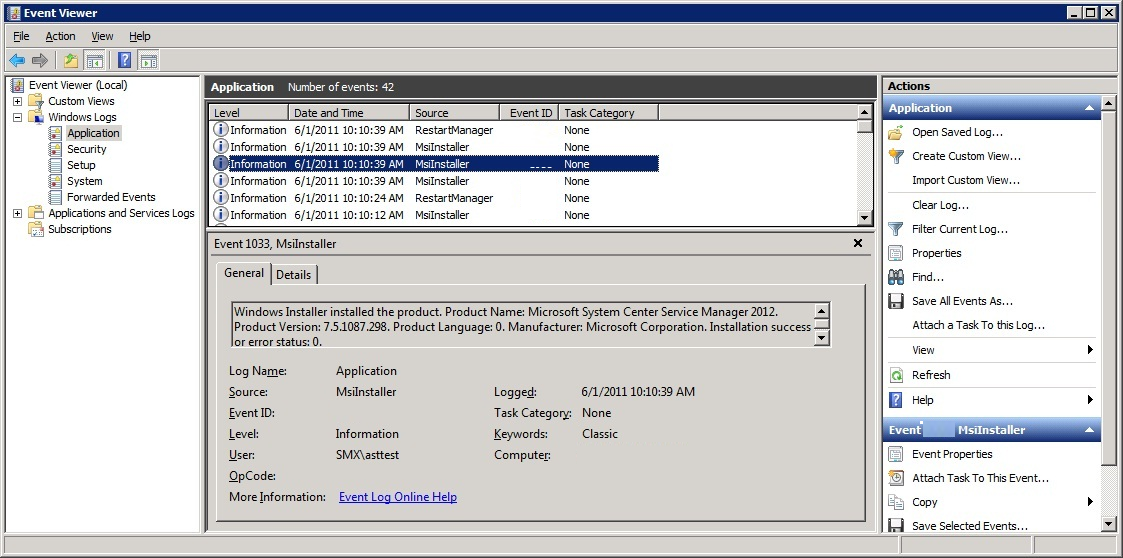Select Event Viewer (Local) root node
1123x558 pixels.
click(78, 85)
